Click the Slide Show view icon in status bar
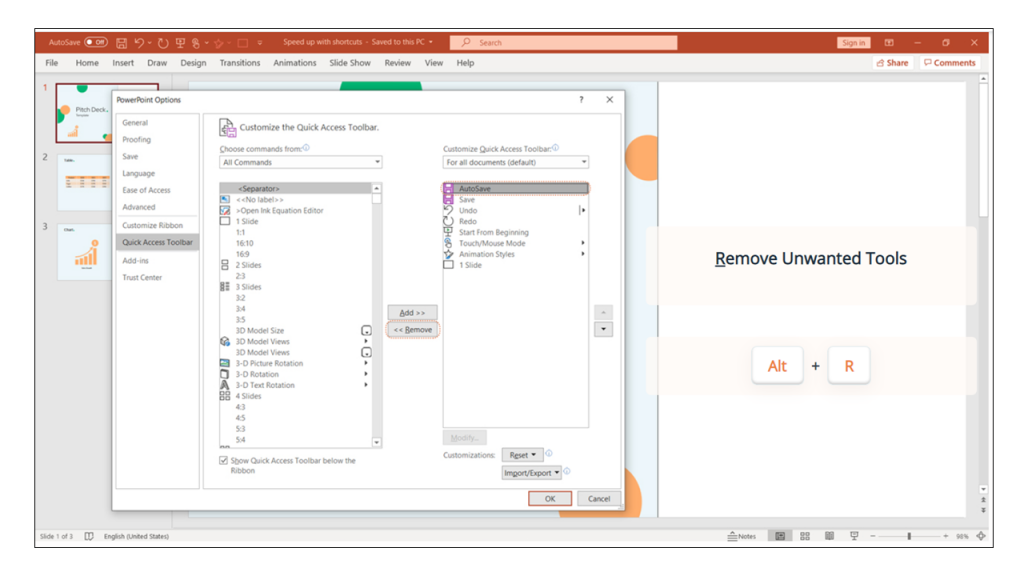 click(x=853, y=536)
